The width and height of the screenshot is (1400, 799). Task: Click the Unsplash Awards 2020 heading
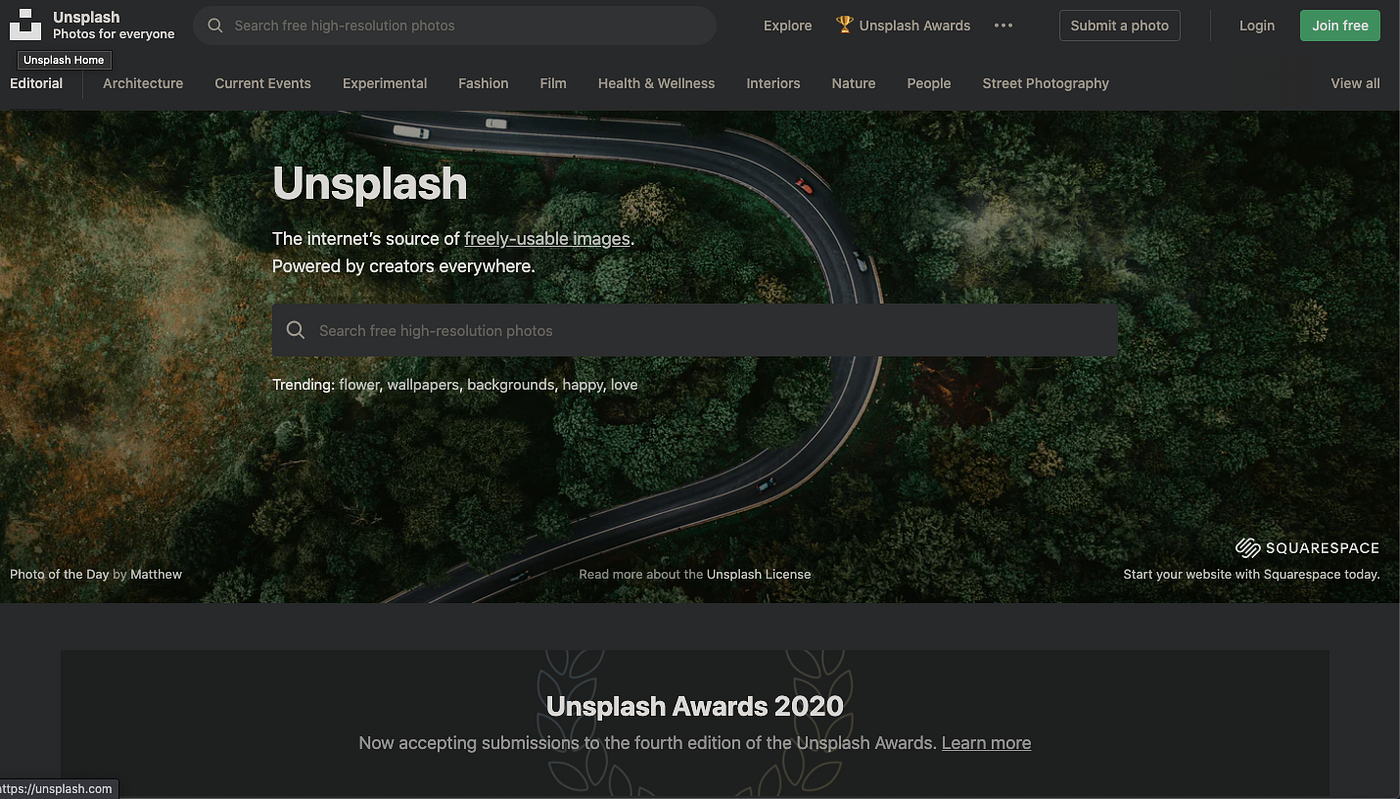click(695, 706)
